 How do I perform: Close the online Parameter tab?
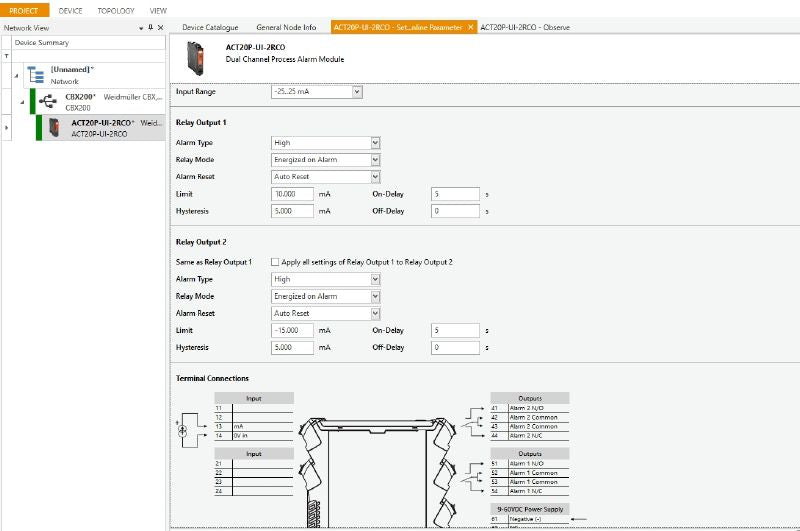pos(471,27)
